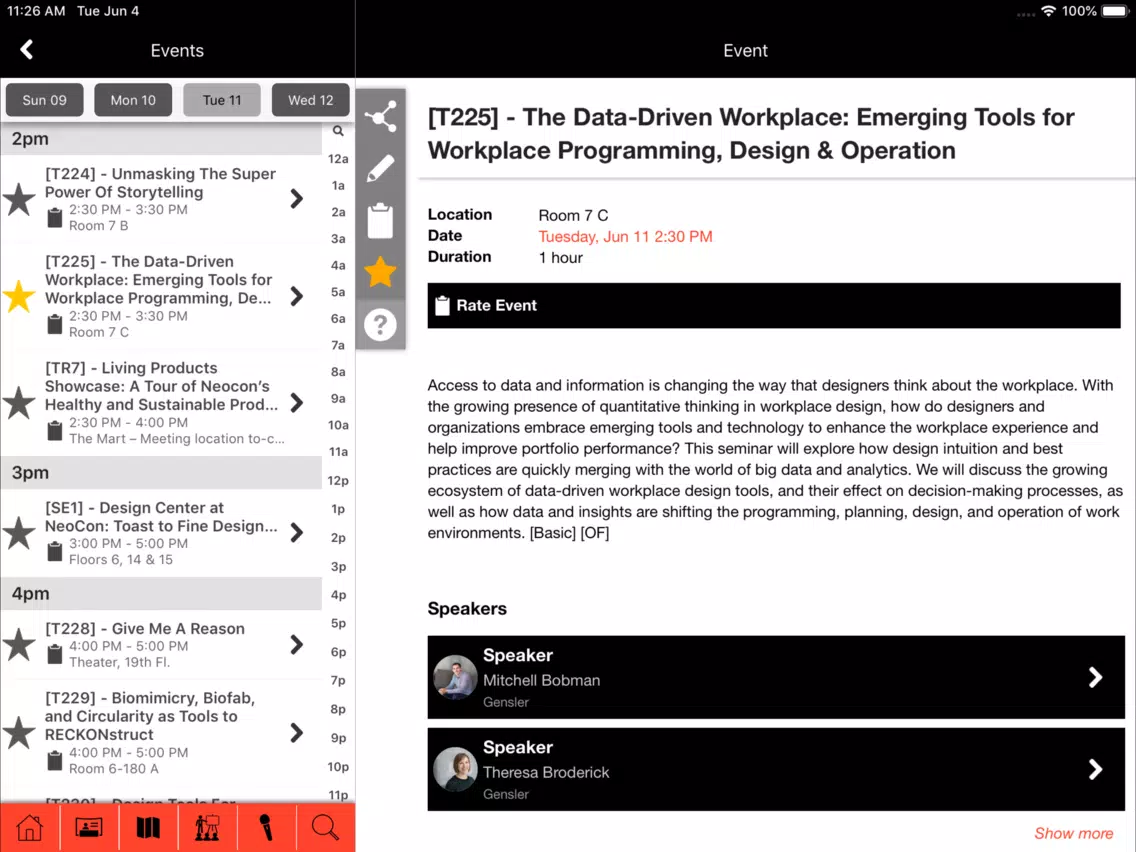Screen dimensions: 1136x852
Task: Click the Show more link
Action: [1073, 833]
